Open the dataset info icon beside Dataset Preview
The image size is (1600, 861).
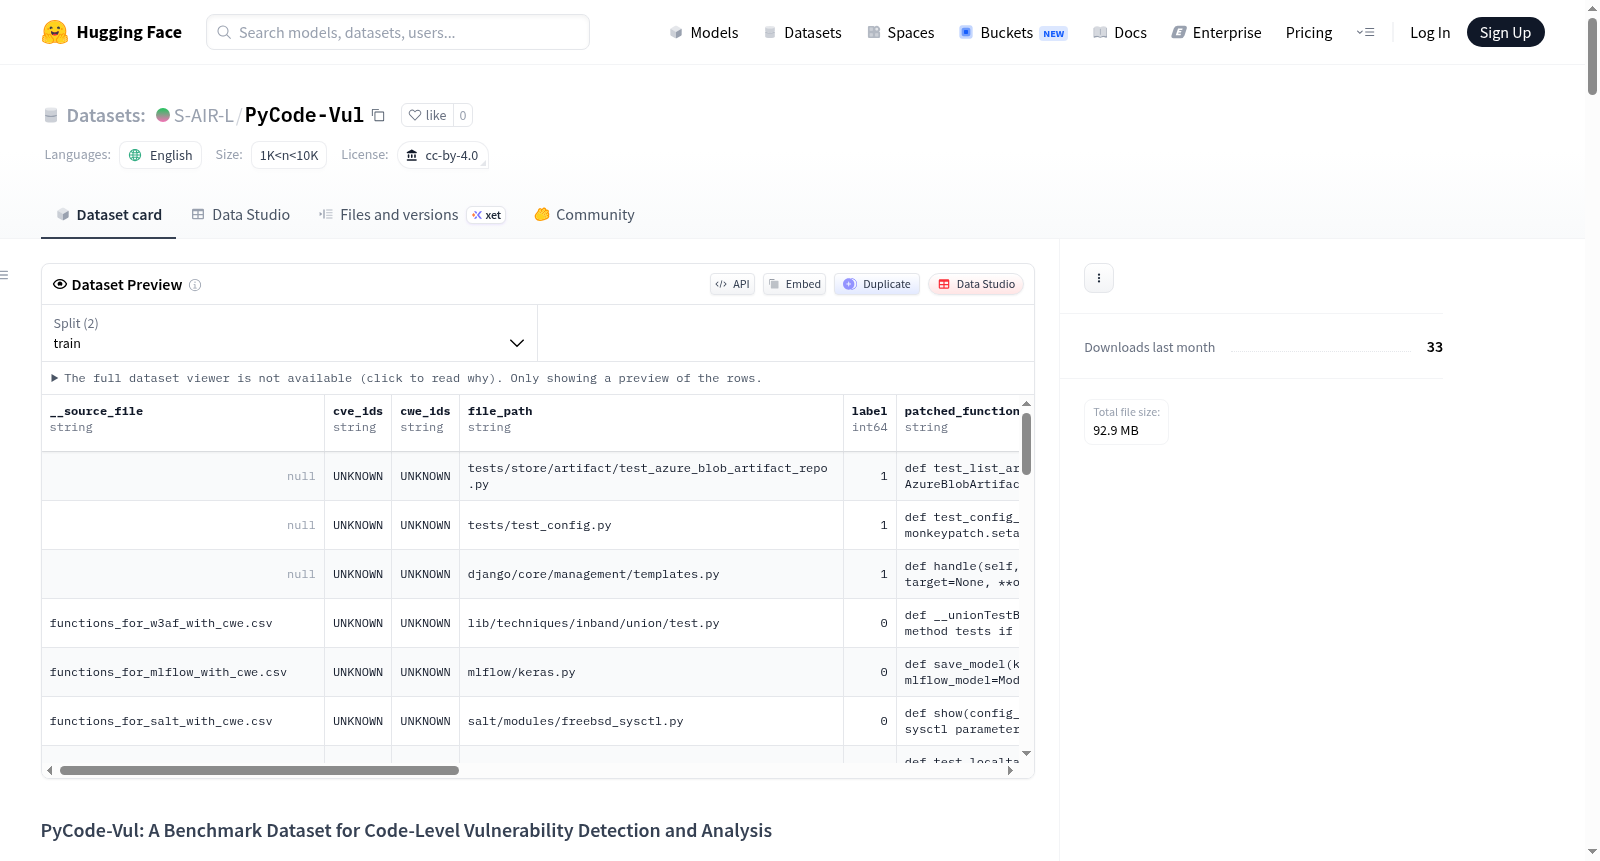(x=195, y=285)
